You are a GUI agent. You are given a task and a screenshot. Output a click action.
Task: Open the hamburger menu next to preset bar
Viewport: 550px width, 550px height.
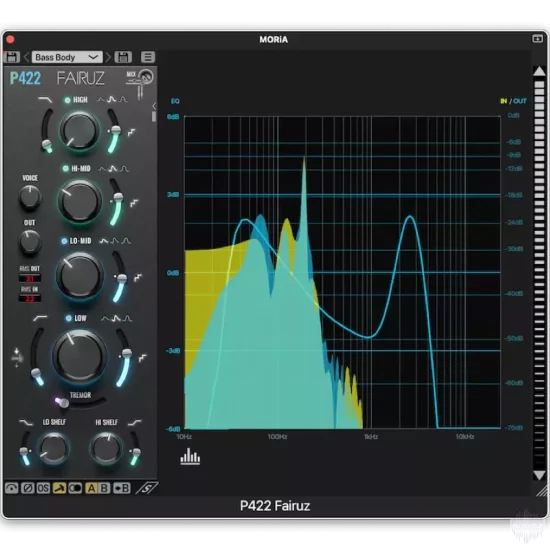148,57
